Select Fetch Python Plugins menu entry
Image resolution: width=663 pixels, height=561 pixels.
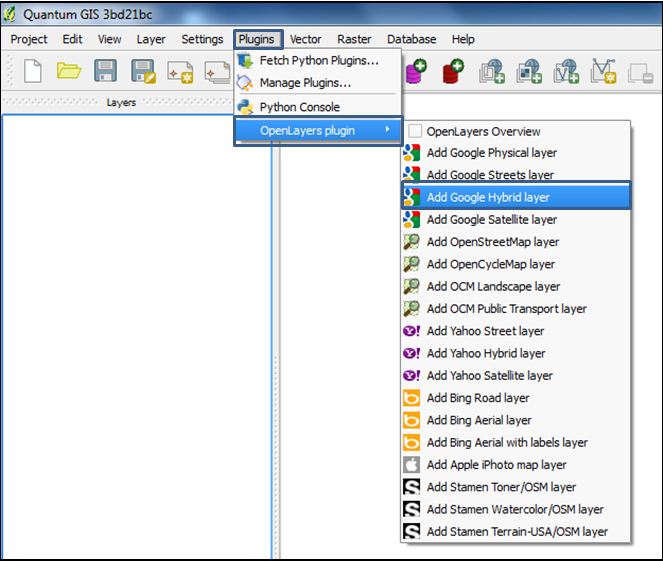click(318, 60)
